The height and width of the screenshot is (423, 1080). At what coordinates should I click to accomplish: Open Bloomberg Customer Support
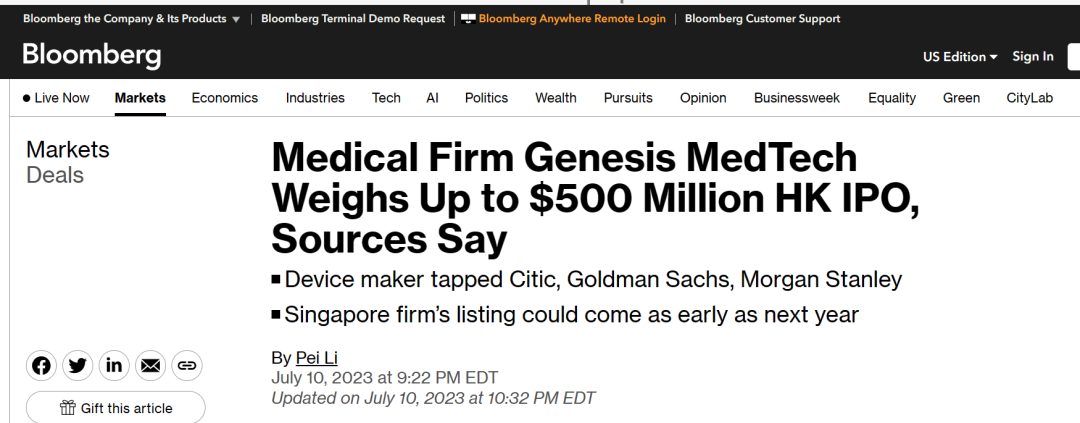(x=762, y=19)
